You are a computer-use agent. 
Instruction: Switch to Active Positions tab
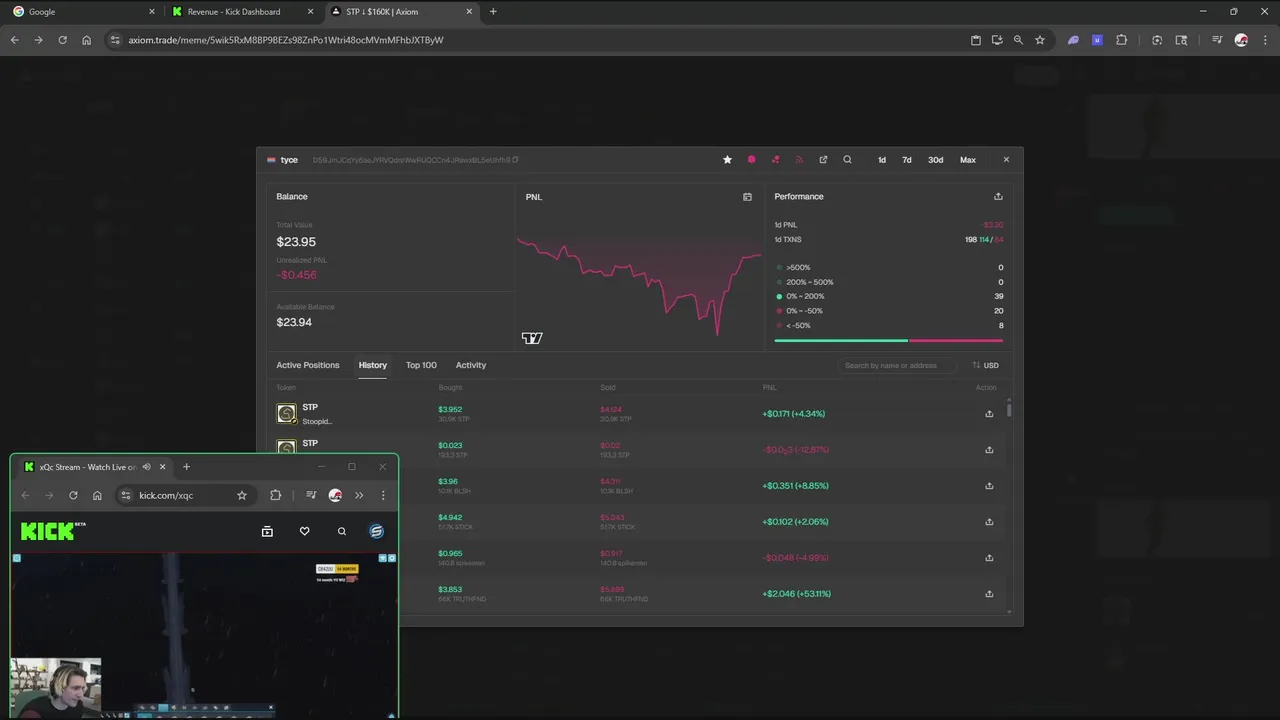(308, 365)
